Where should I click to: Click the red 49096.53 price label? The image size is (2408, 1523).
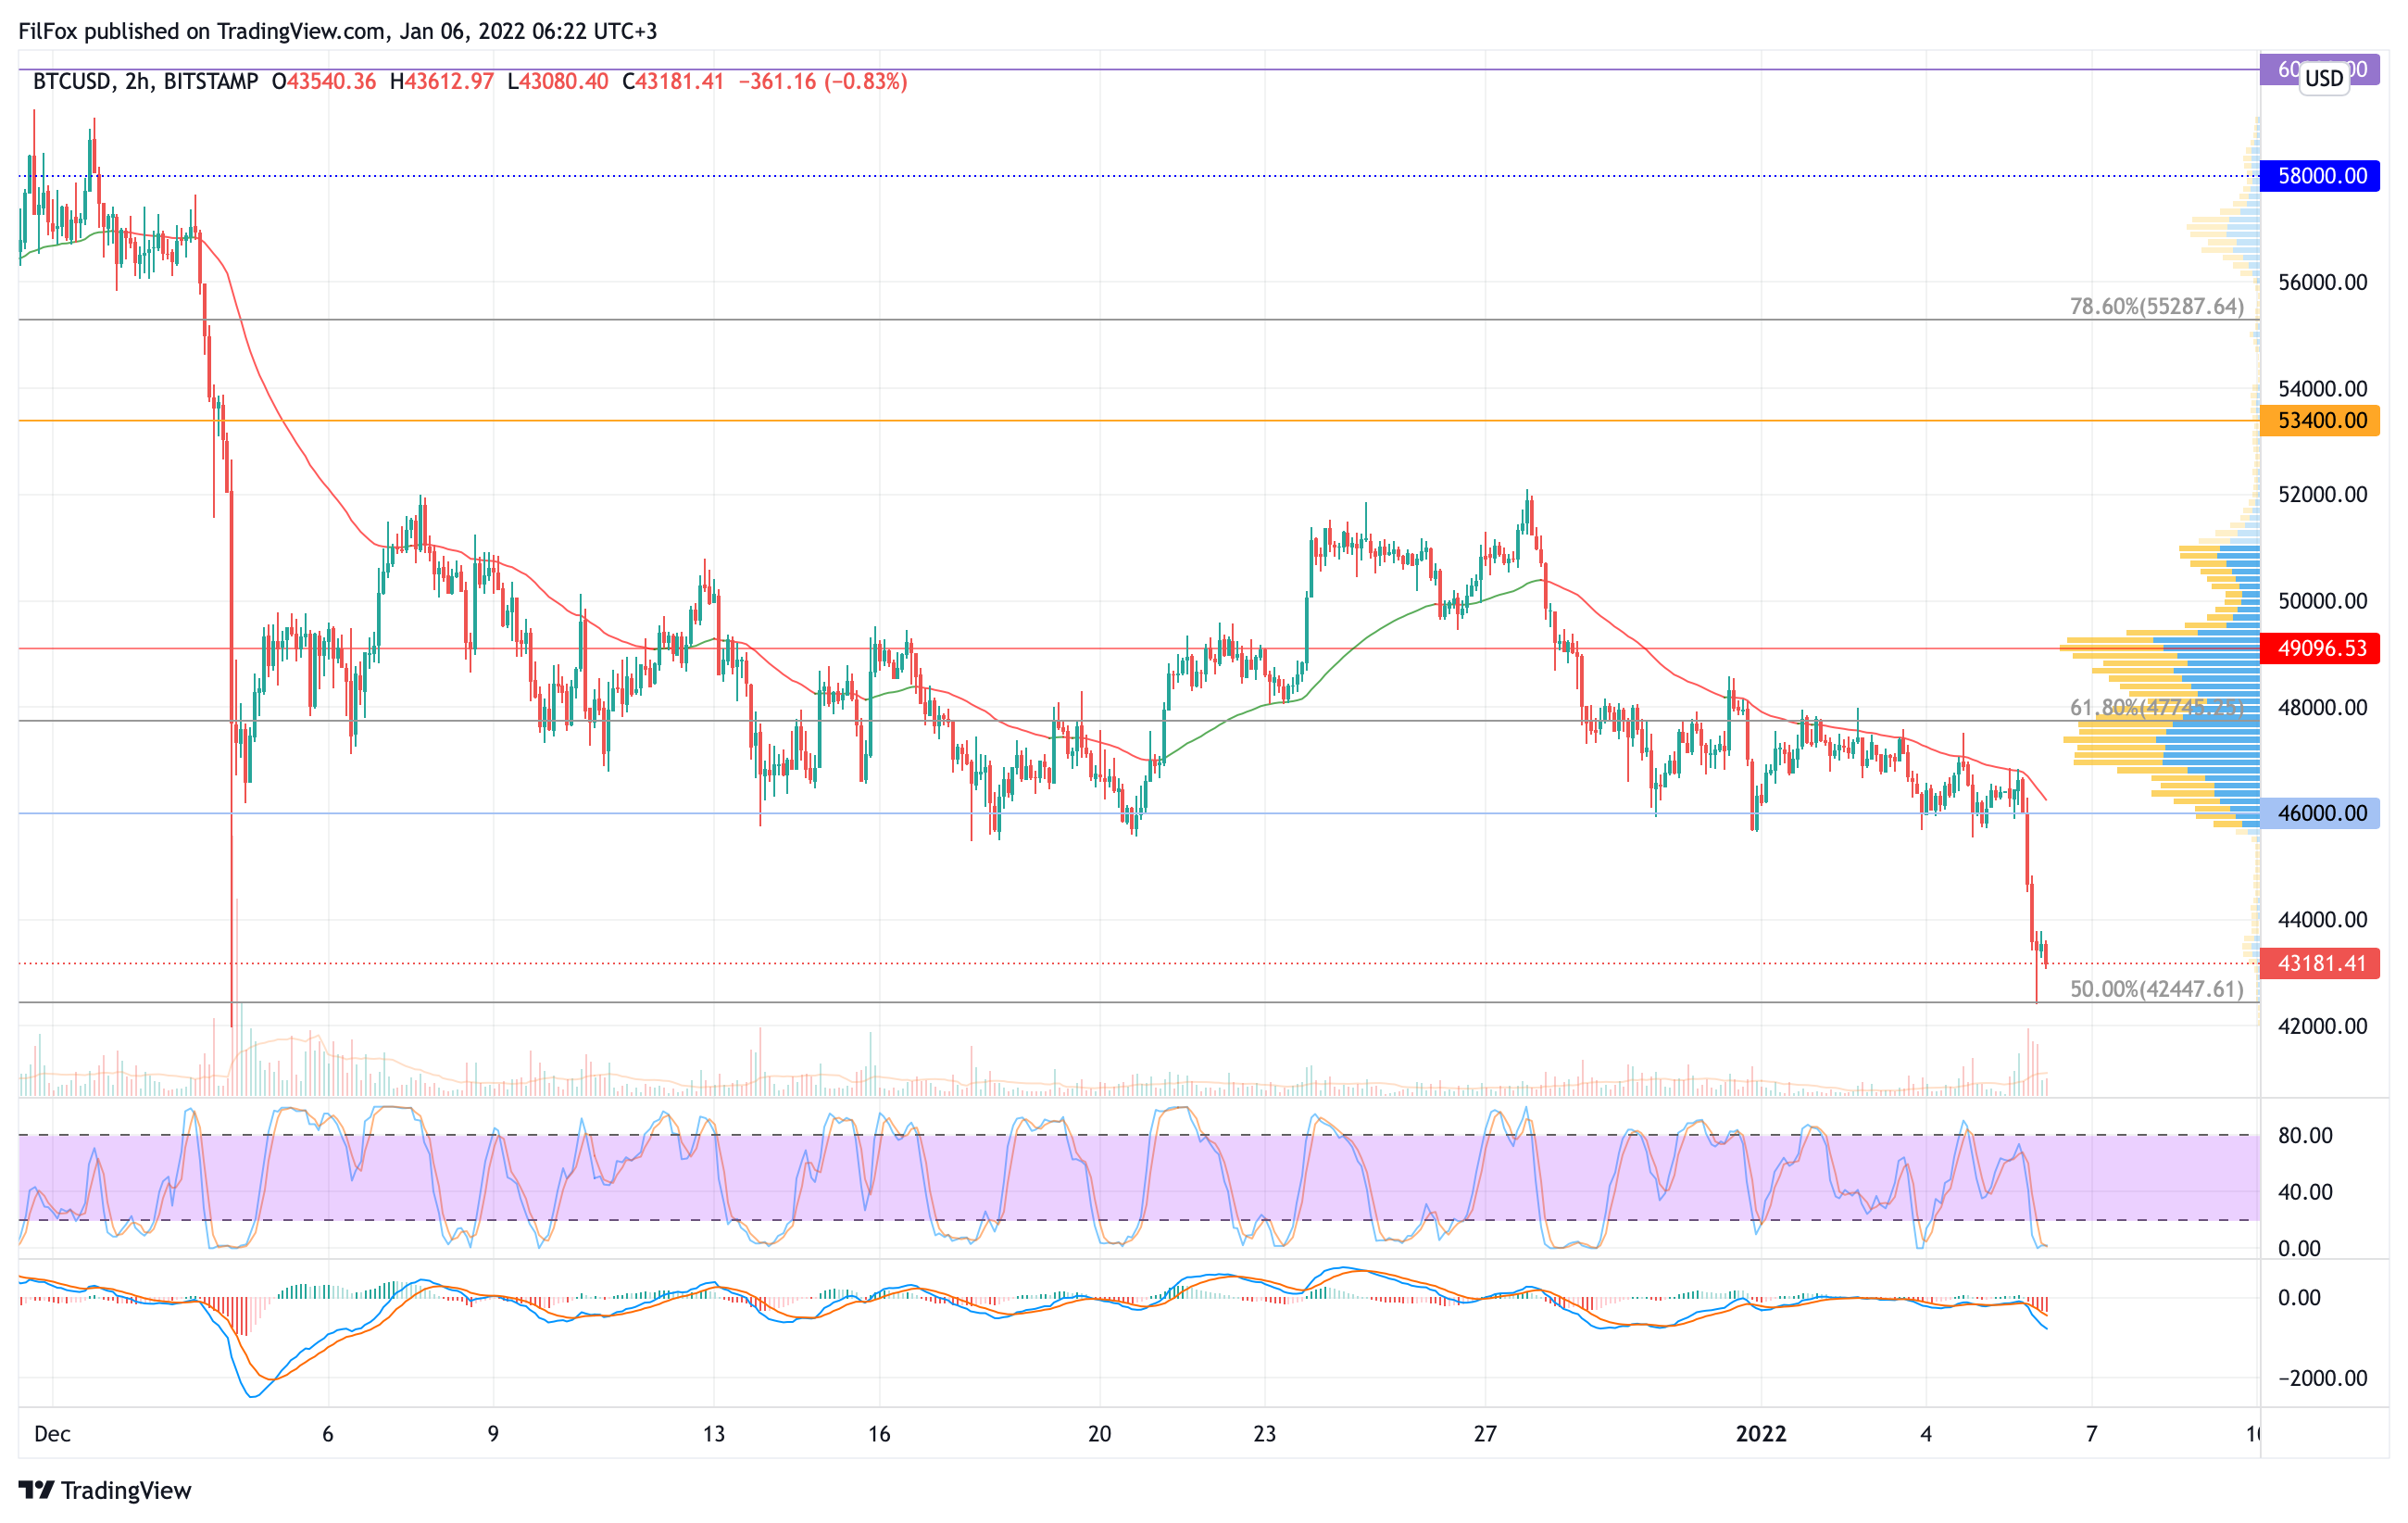(2320, 648)
